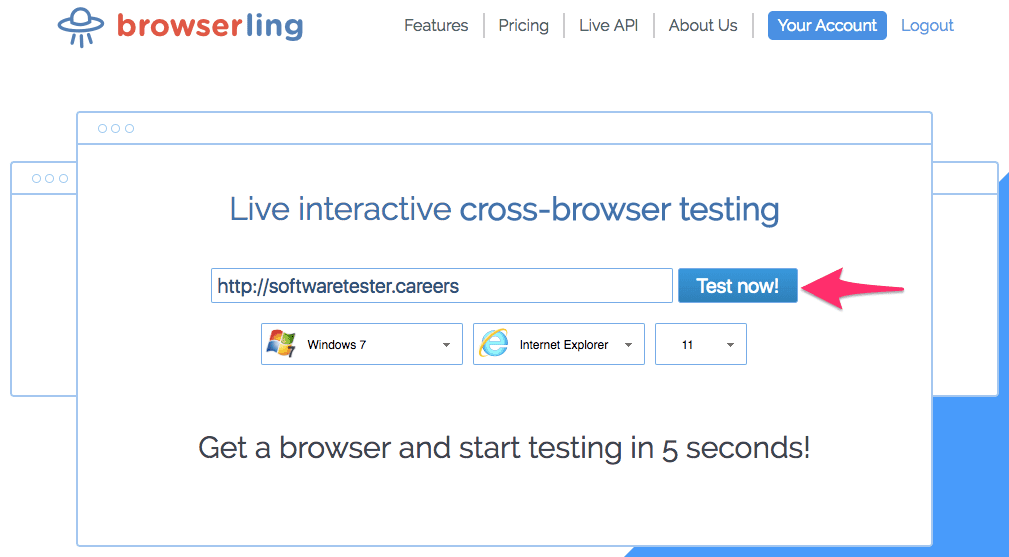1009x557 pixels.
Task: Click the Test now! button
Action: [x=737, y=286]
